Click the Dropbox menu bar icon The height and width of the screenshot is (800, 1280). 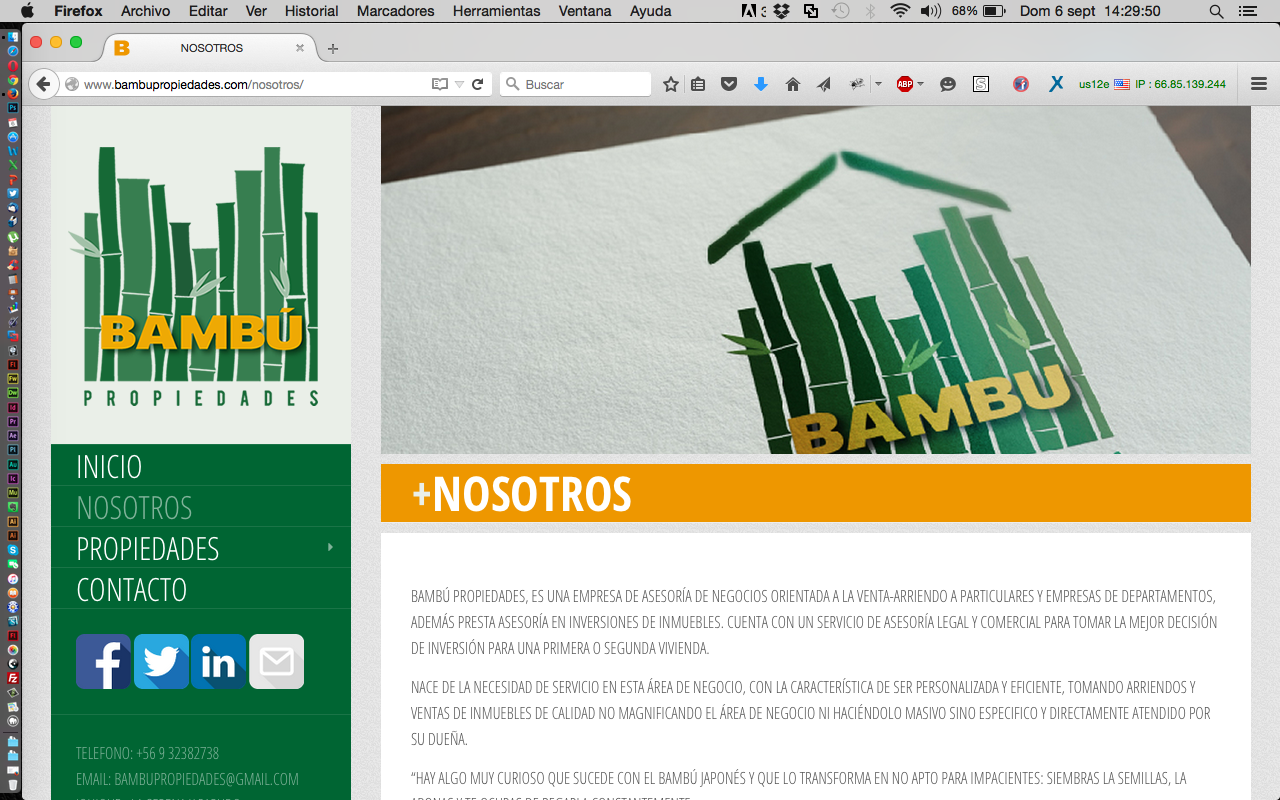[782, 11]
